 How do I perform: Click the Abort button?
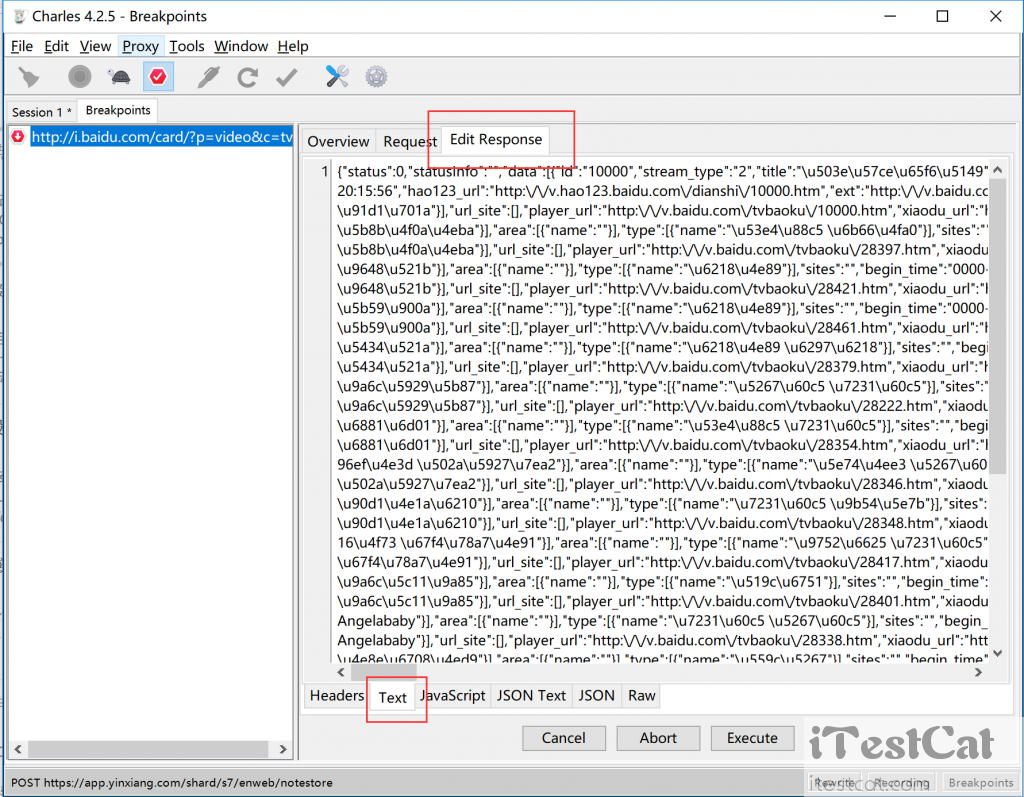point(658,738)
